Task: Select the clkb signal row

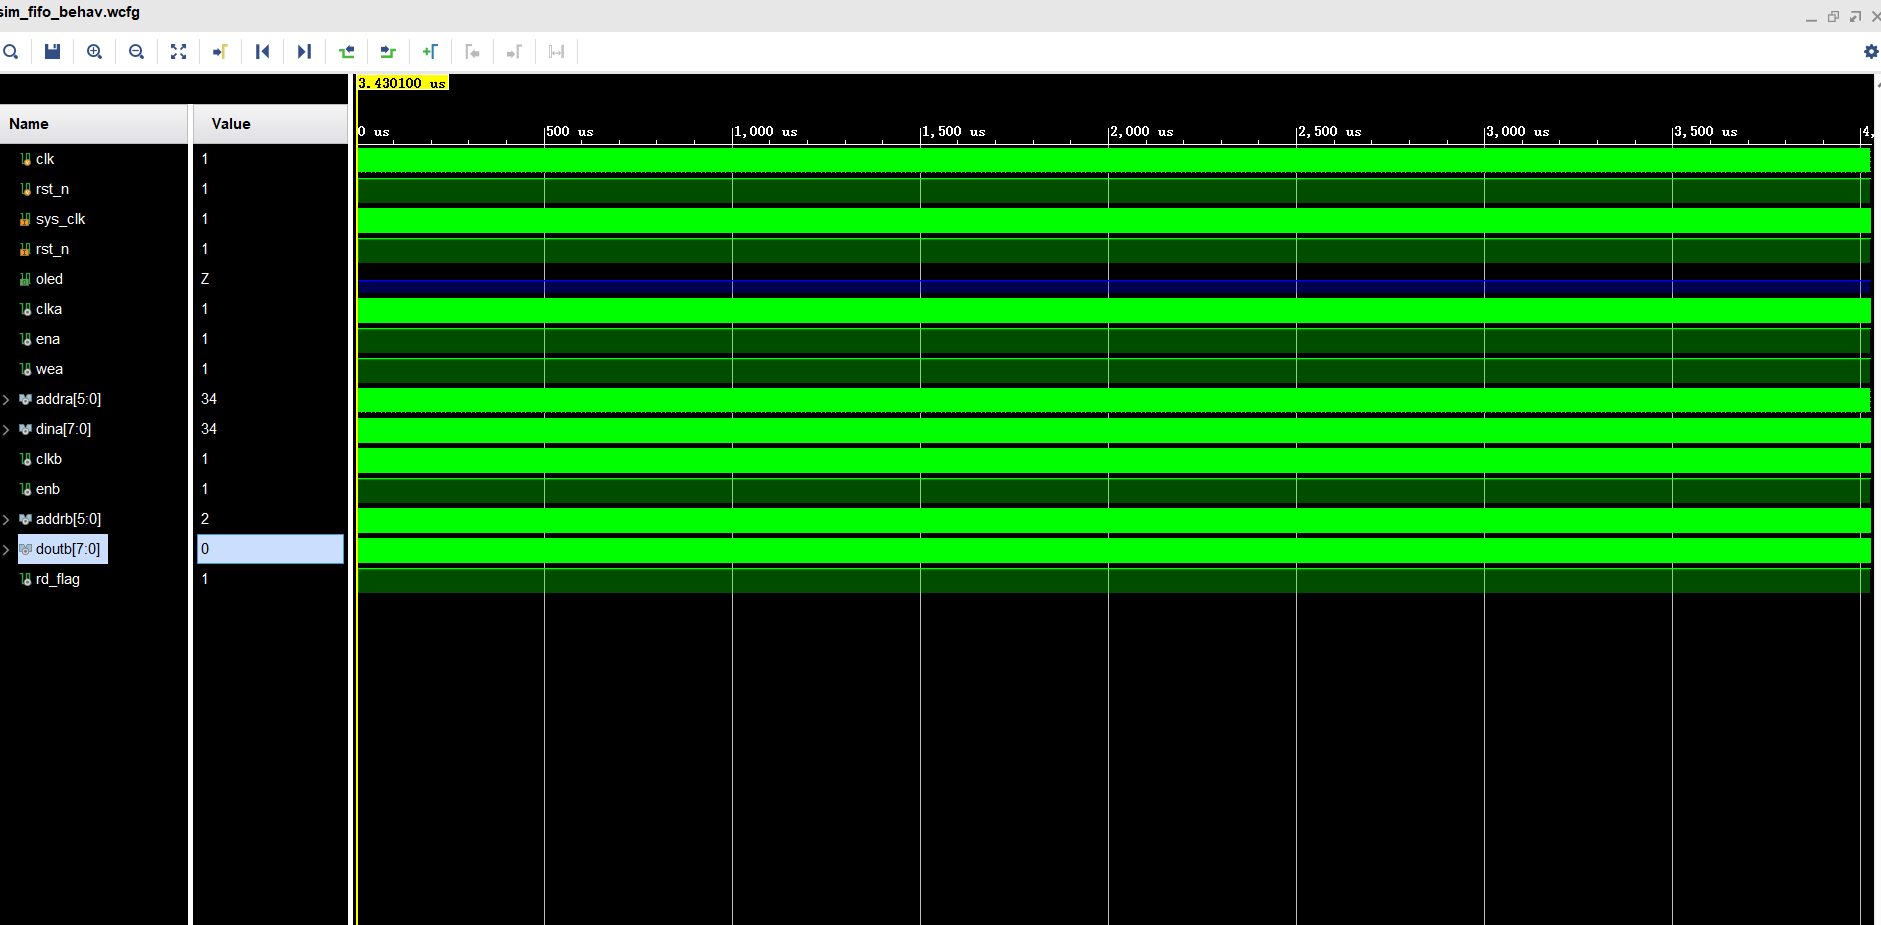Action: click(x=48, y=458)
